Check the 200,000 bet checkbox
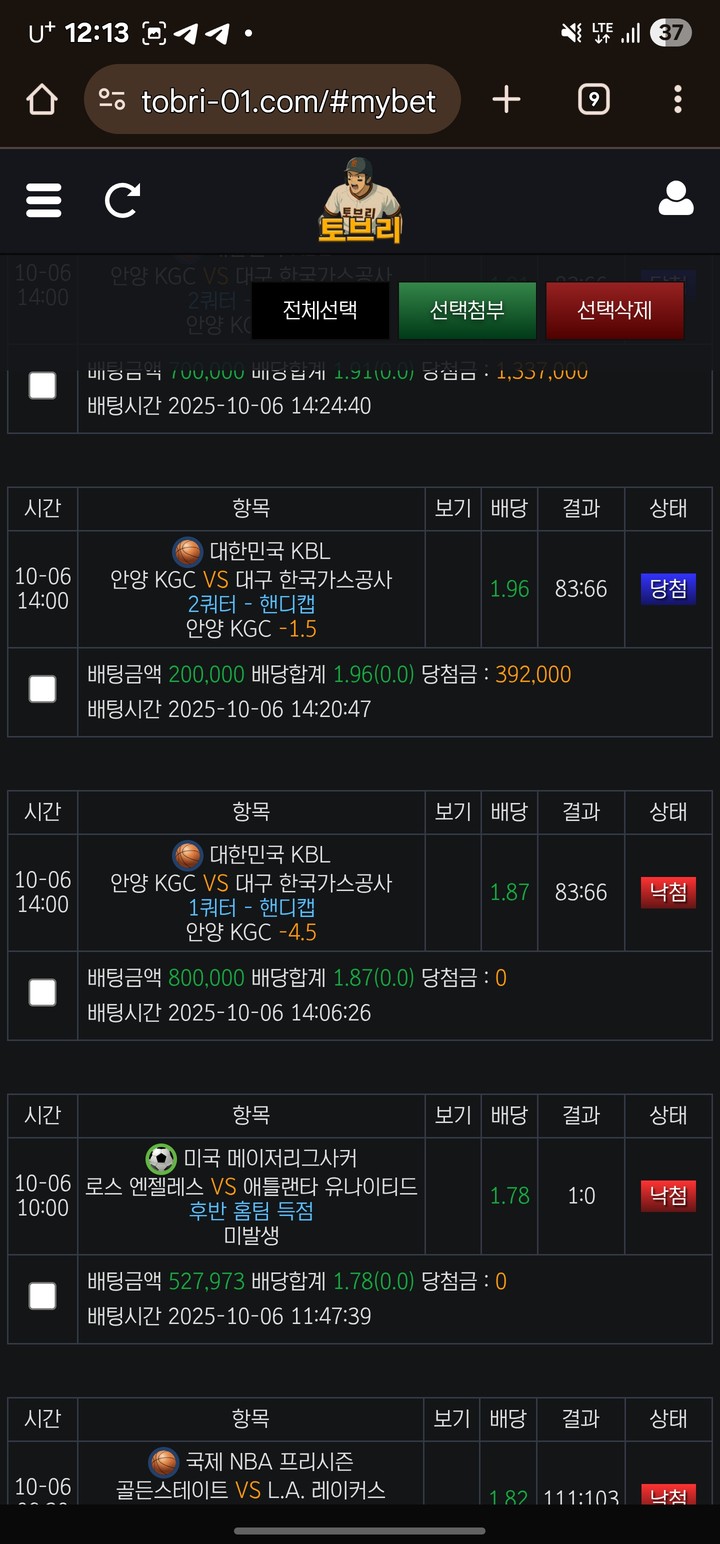 click(x=42, y=689)
